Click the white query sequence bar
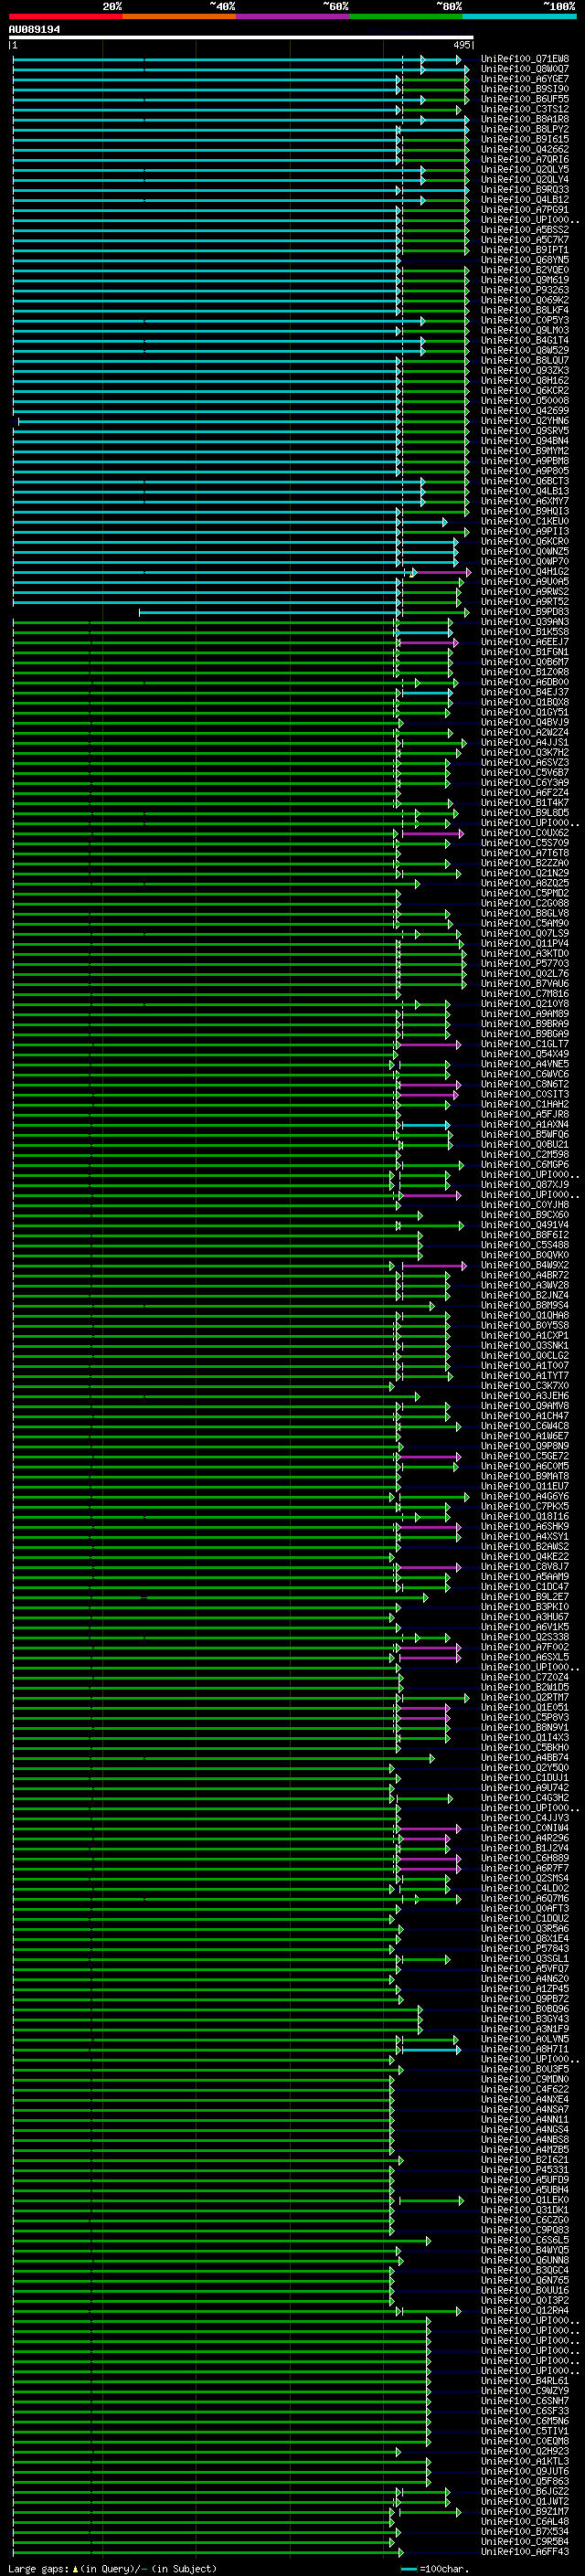This screenshot has width=585, height=2576. tap(241, 38)
